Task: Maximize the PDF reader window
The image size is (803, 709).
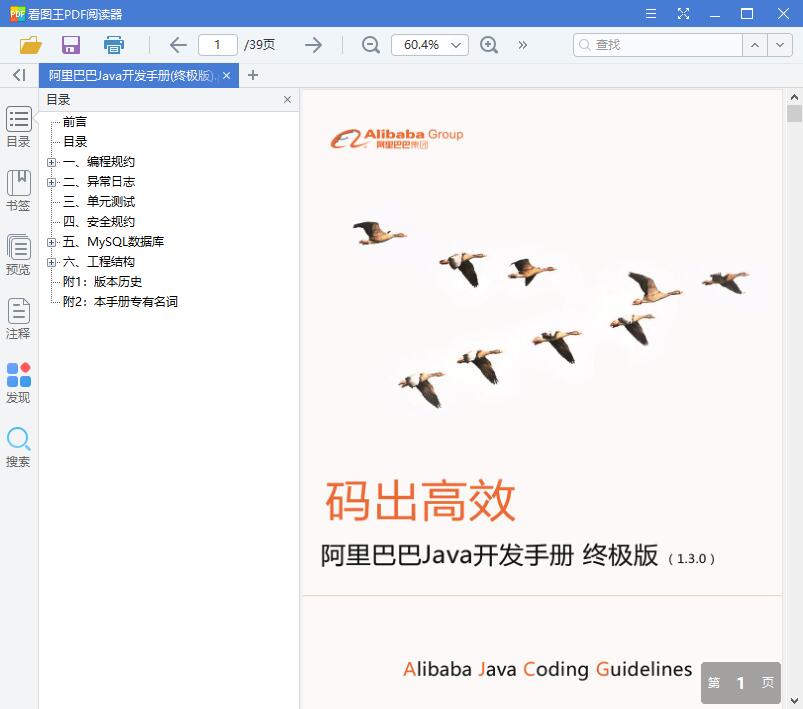Action: coord(747,14)
